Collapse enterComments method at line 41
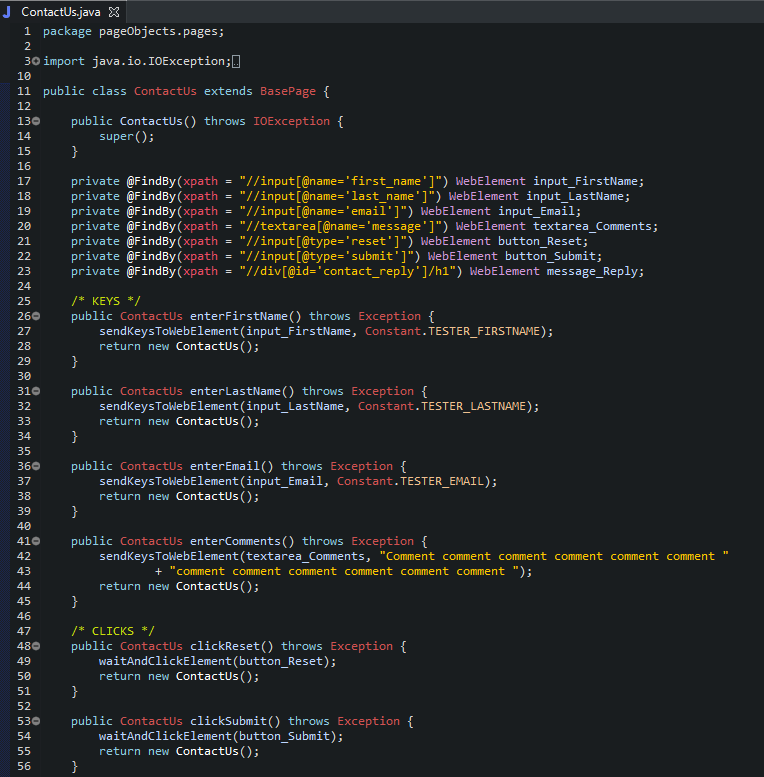The width and height of the screenshot is (764, 777). pyautogui.click(x=36, y=541)
